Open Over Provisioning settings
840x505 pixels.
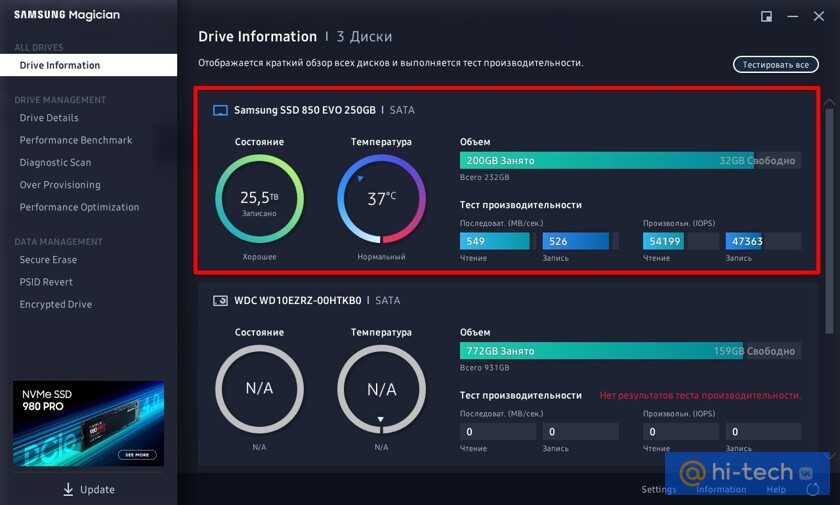point(60,185)
